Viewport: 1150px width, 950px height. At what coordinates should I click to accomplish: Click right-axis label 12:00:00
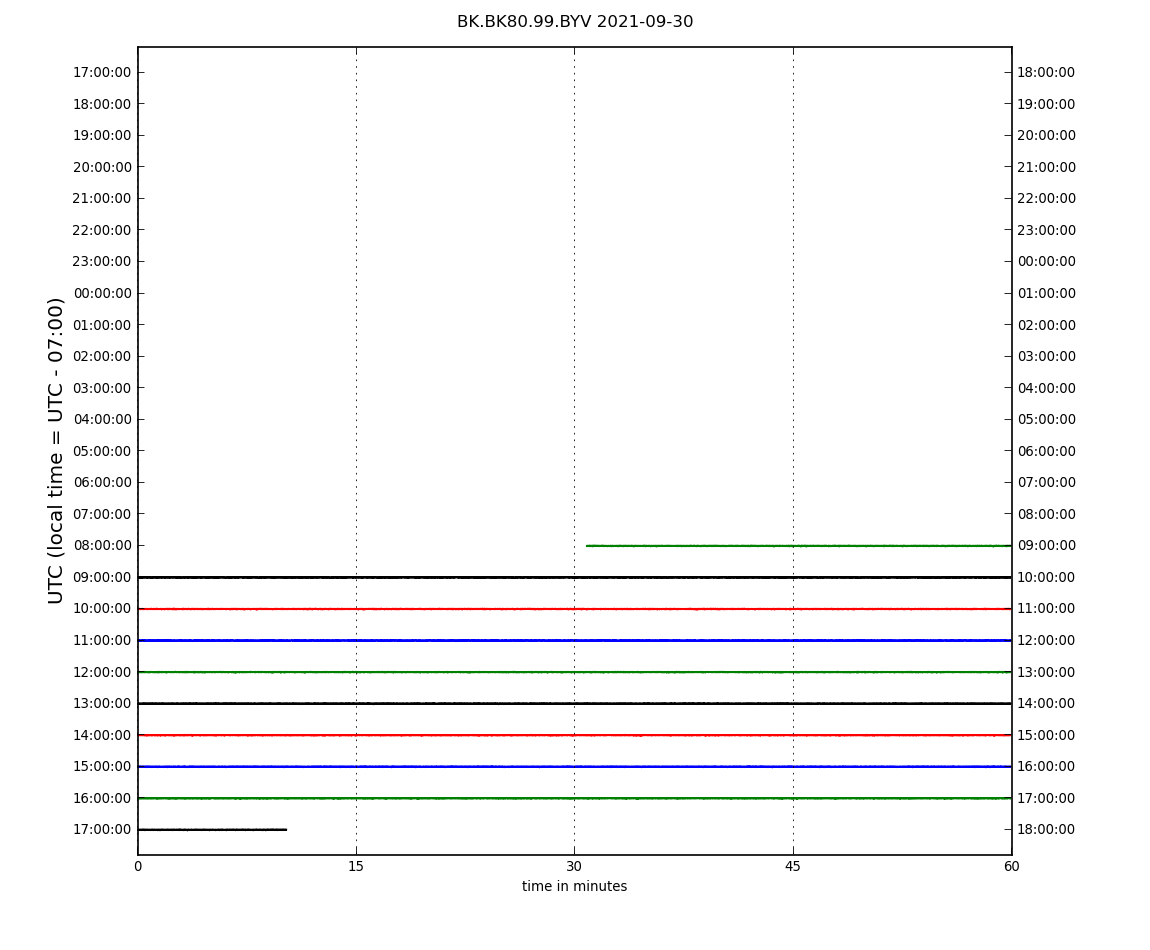tap(1047, 640)
